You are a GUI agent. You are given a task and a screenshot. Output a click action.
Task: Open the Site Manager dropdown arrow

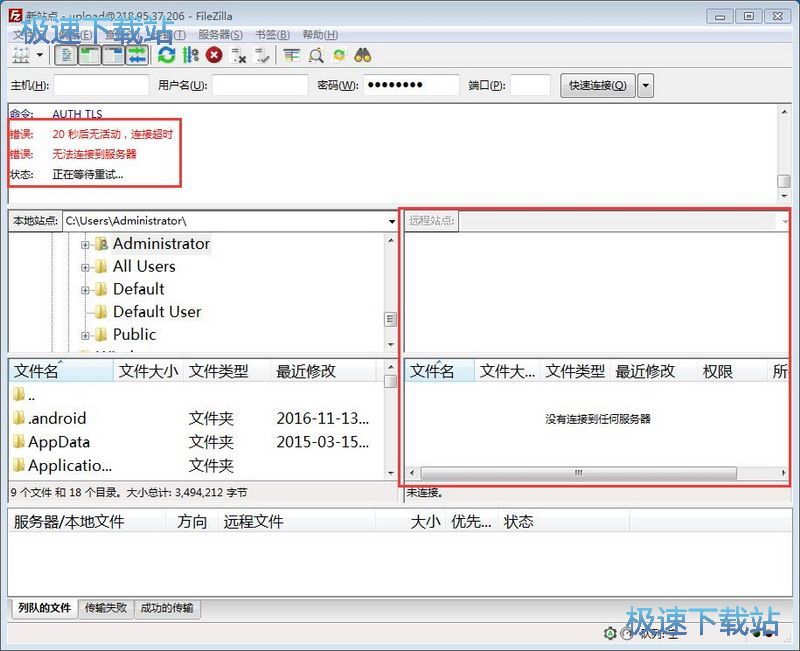pos(40,55)
